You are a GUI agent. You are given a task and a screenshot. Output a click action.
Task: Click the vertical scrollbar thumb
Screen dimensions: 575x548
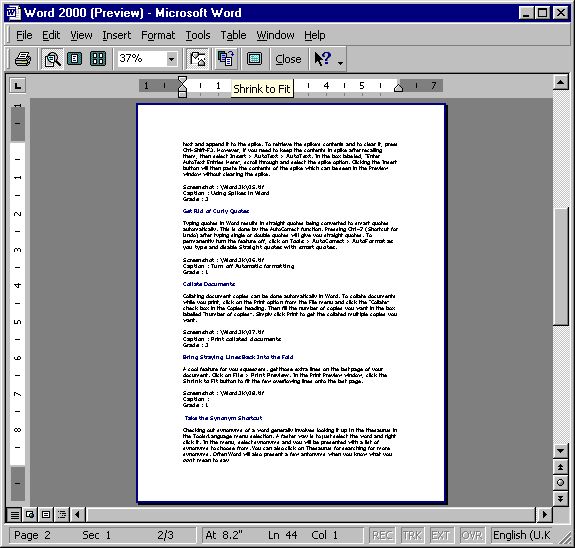[x=560, y=267]
